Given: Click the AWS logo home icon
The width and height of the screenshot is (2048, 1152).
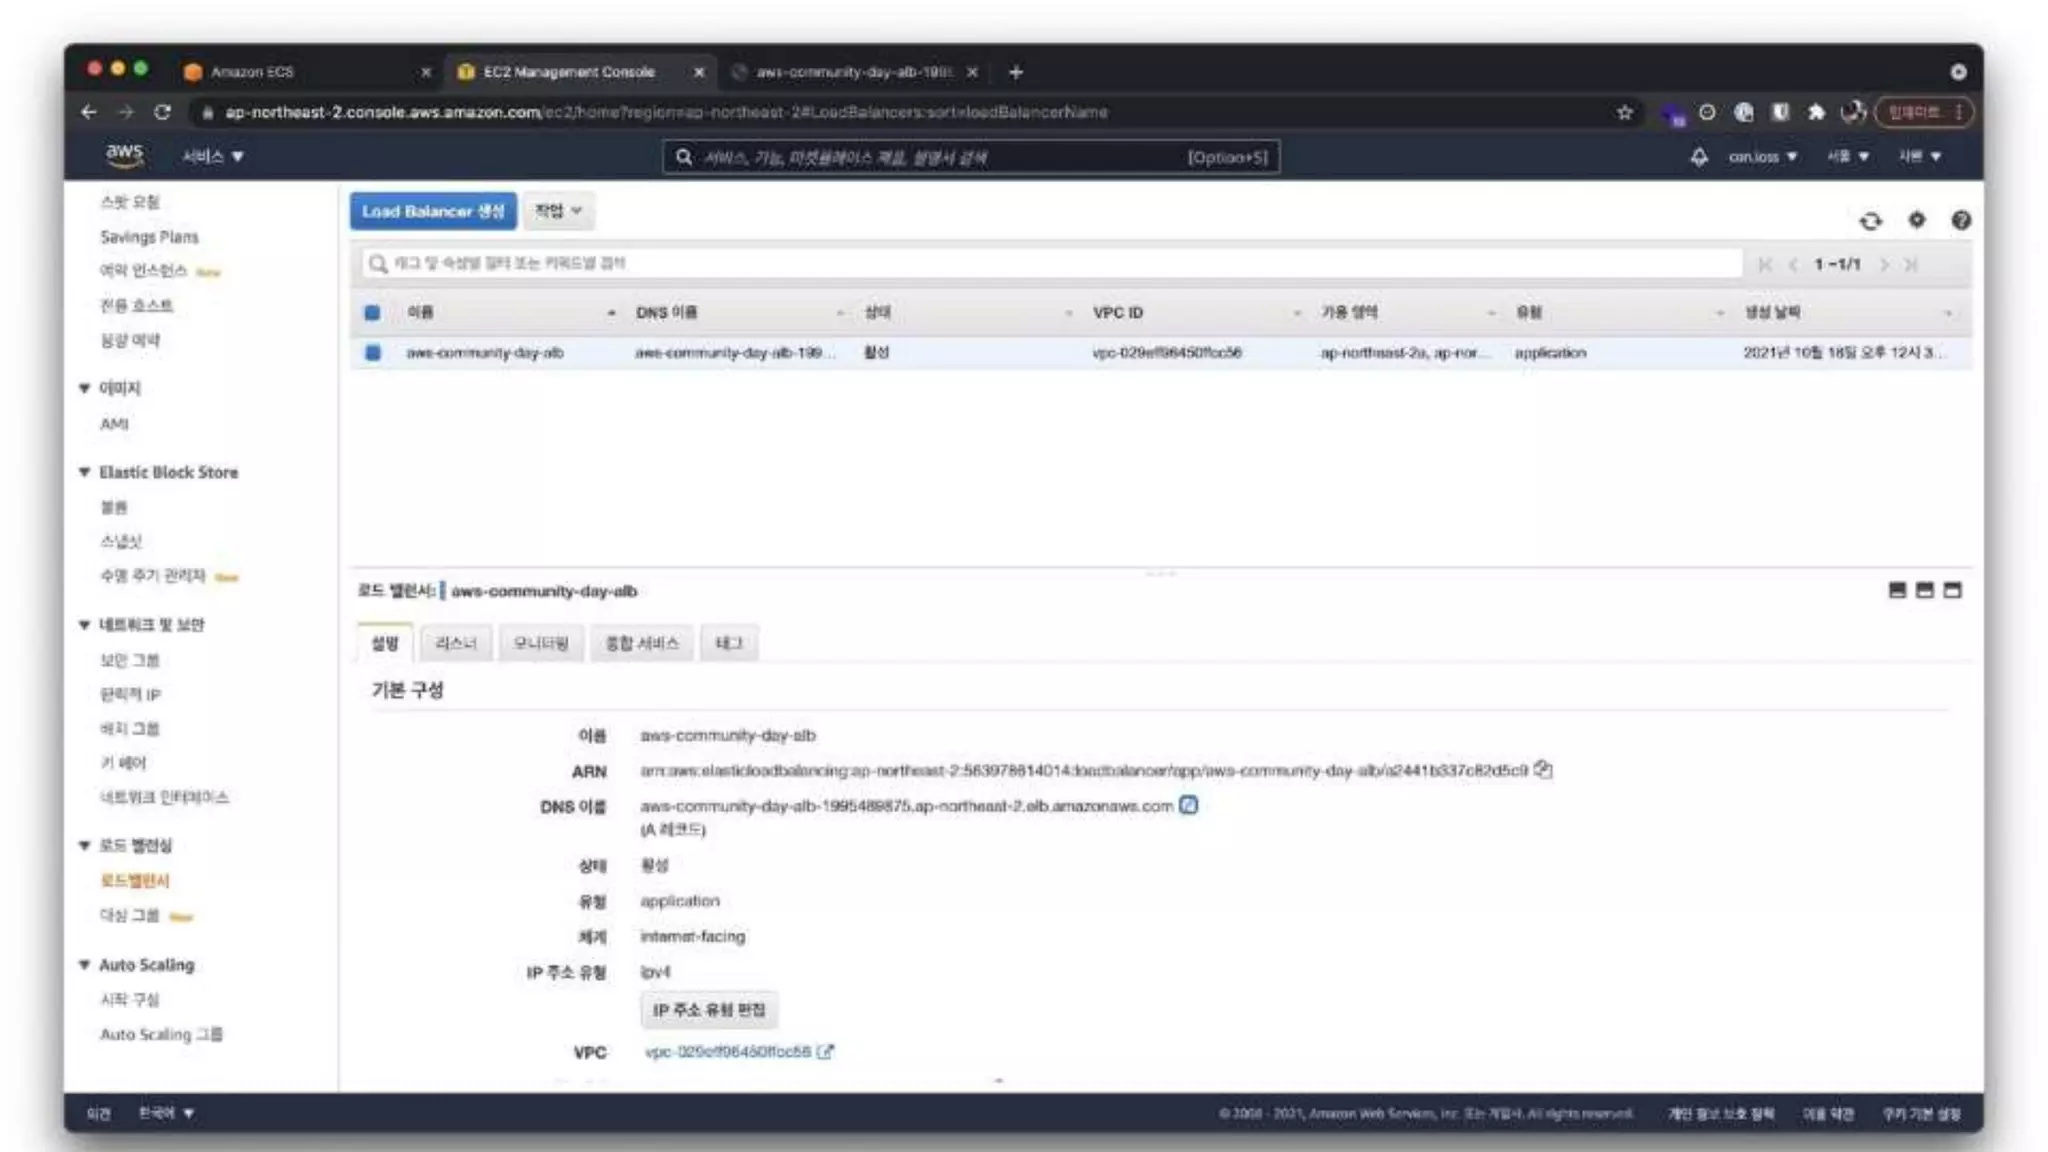Looking at the screenshot, I should [x=124, y=155].
